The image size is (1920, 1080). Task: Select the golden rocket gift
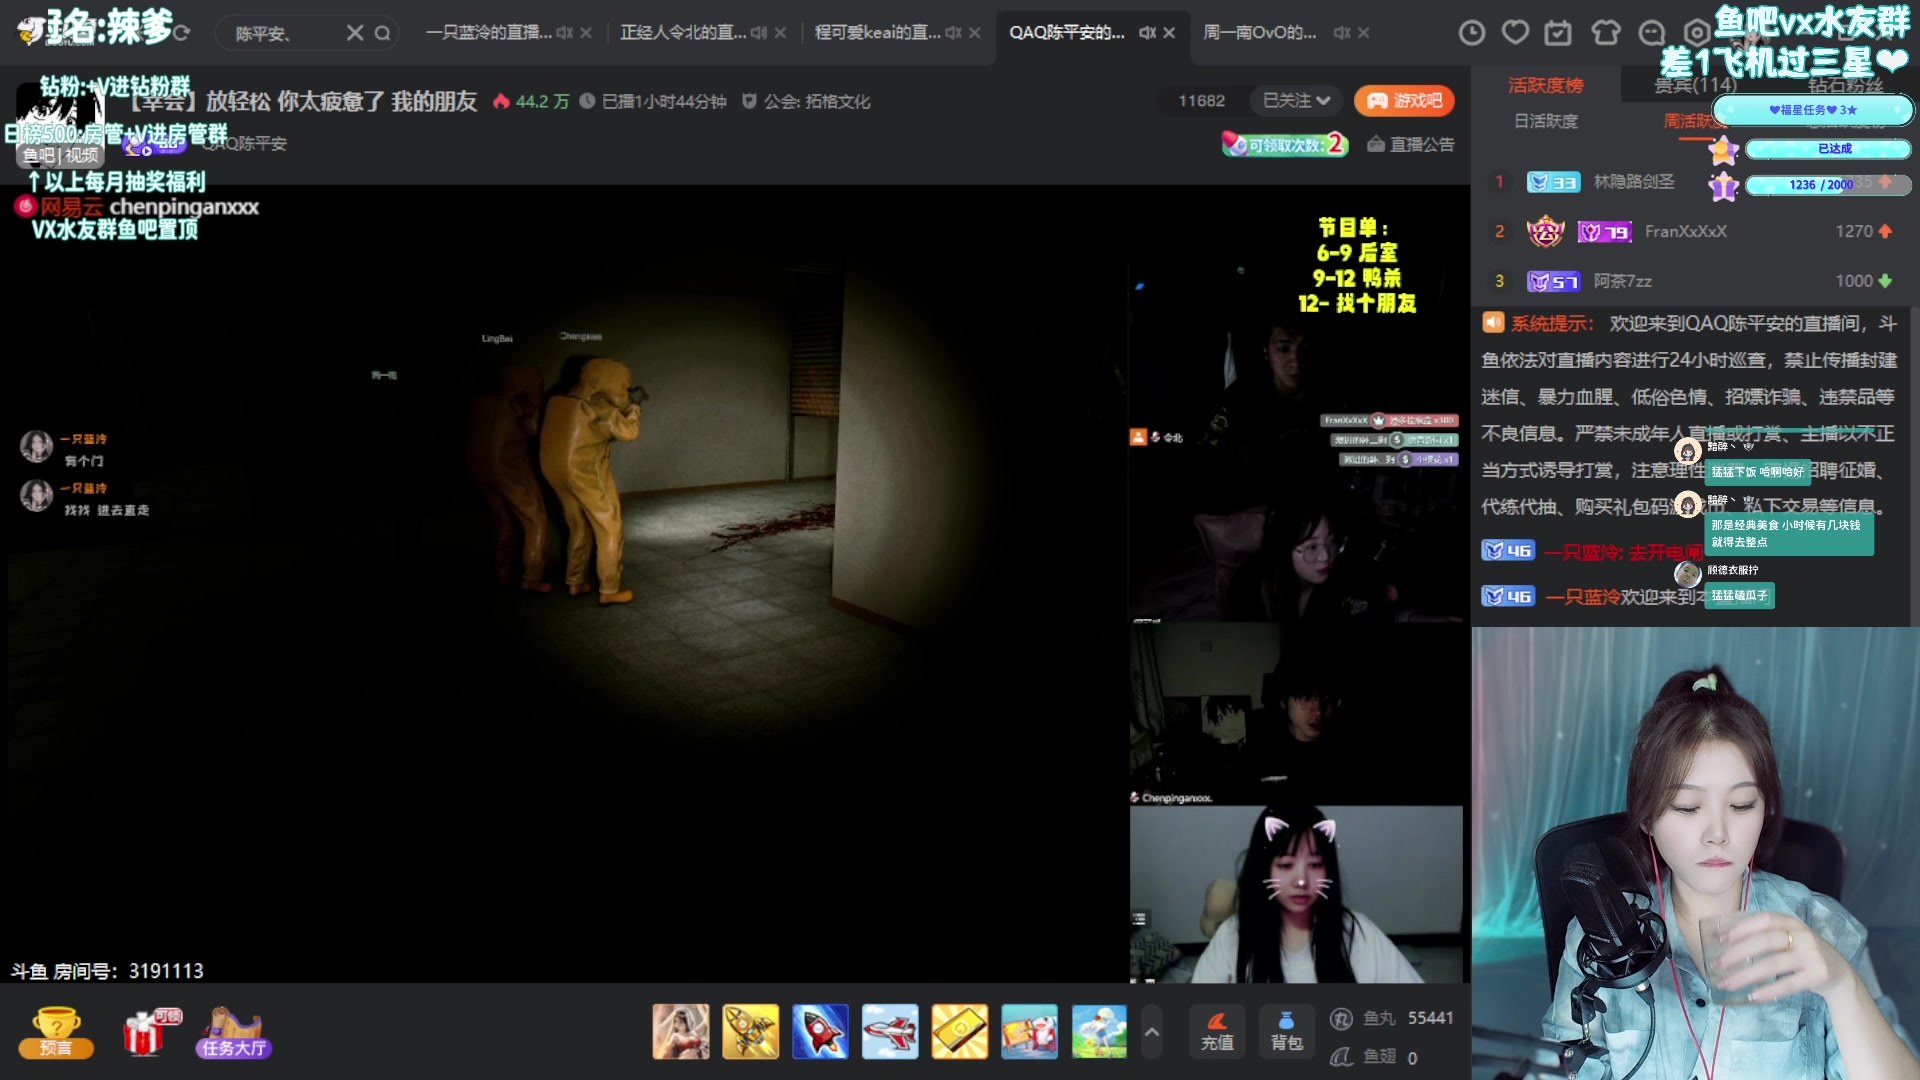(751, 1031)
